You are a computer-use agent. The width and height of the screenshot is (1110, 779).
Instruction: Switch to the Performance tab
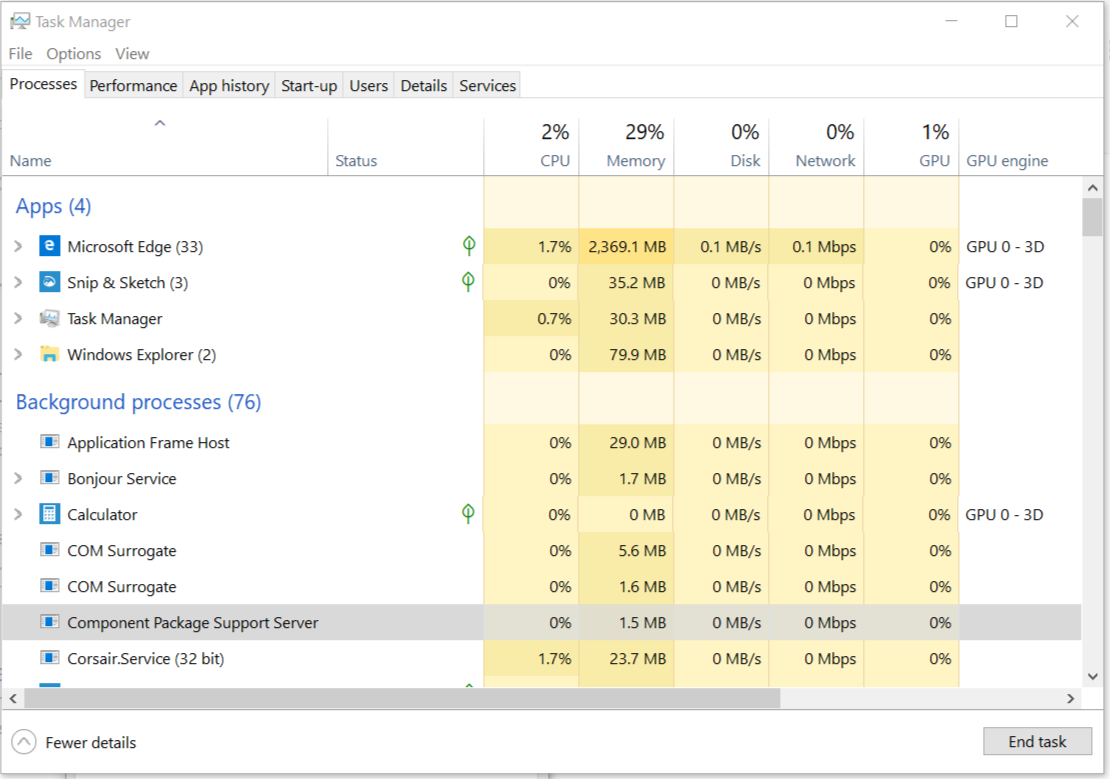coord(133,85)
